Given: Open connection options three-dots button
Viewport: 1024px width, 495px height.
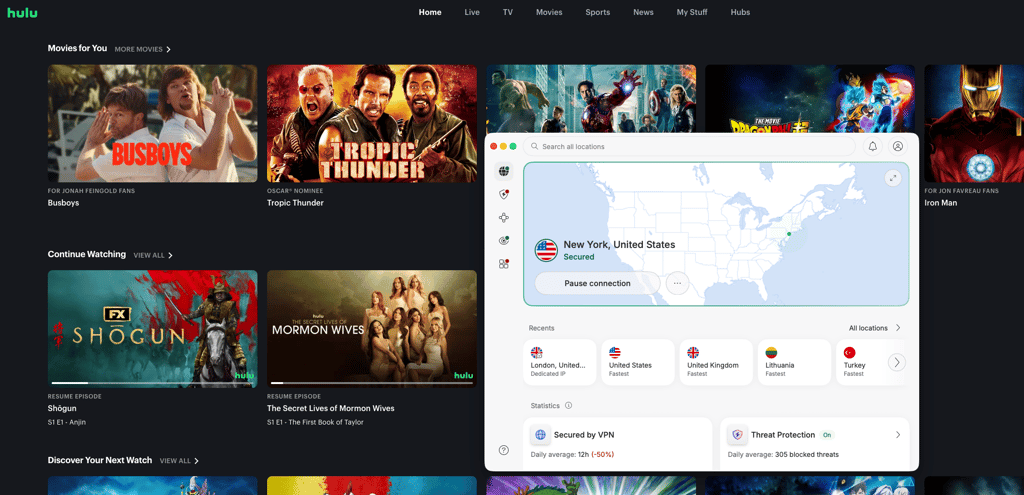Looking at the screenshot, I should [677, 283].
